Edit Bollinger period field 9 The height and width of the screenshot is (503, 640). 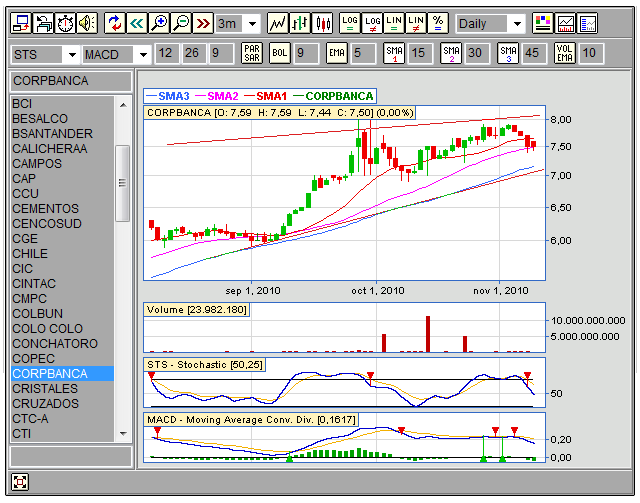[306, 53]
